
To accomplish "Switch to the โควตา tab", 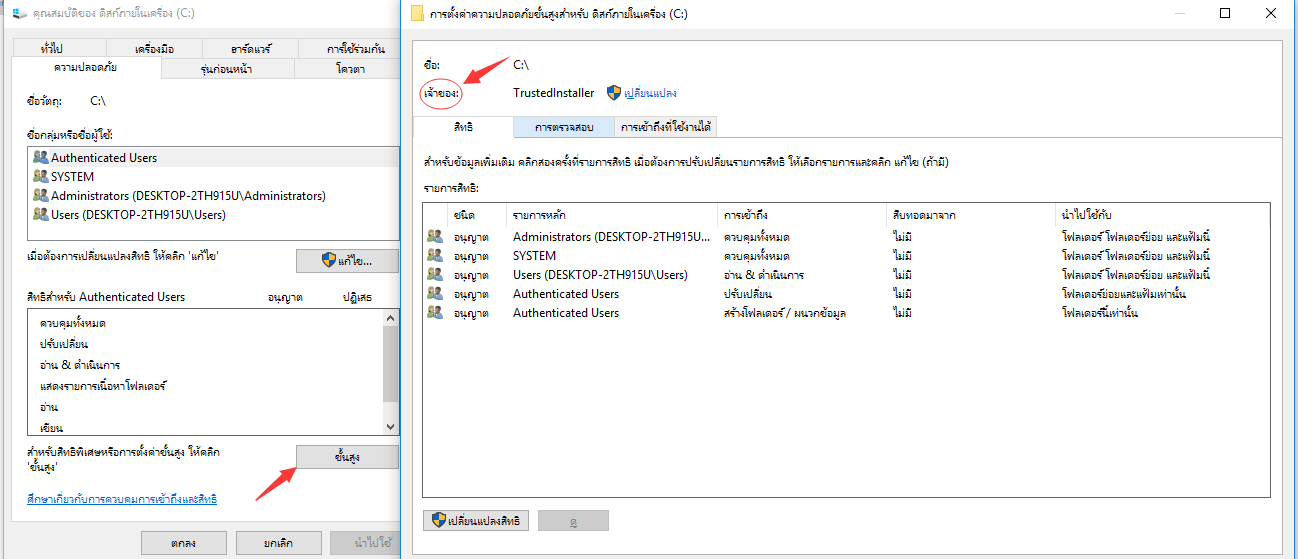I will 350,69.
